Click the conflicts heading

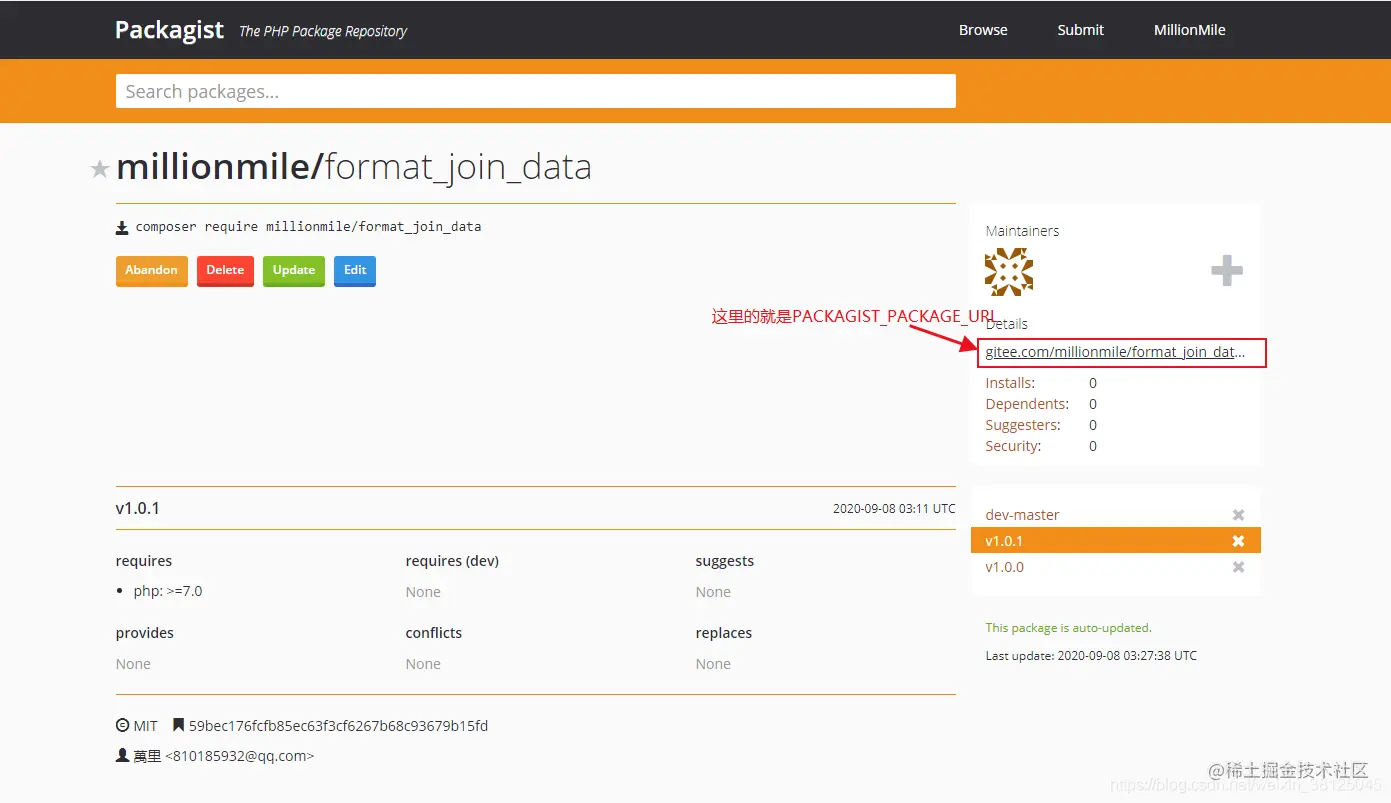(x=434, y=633)
